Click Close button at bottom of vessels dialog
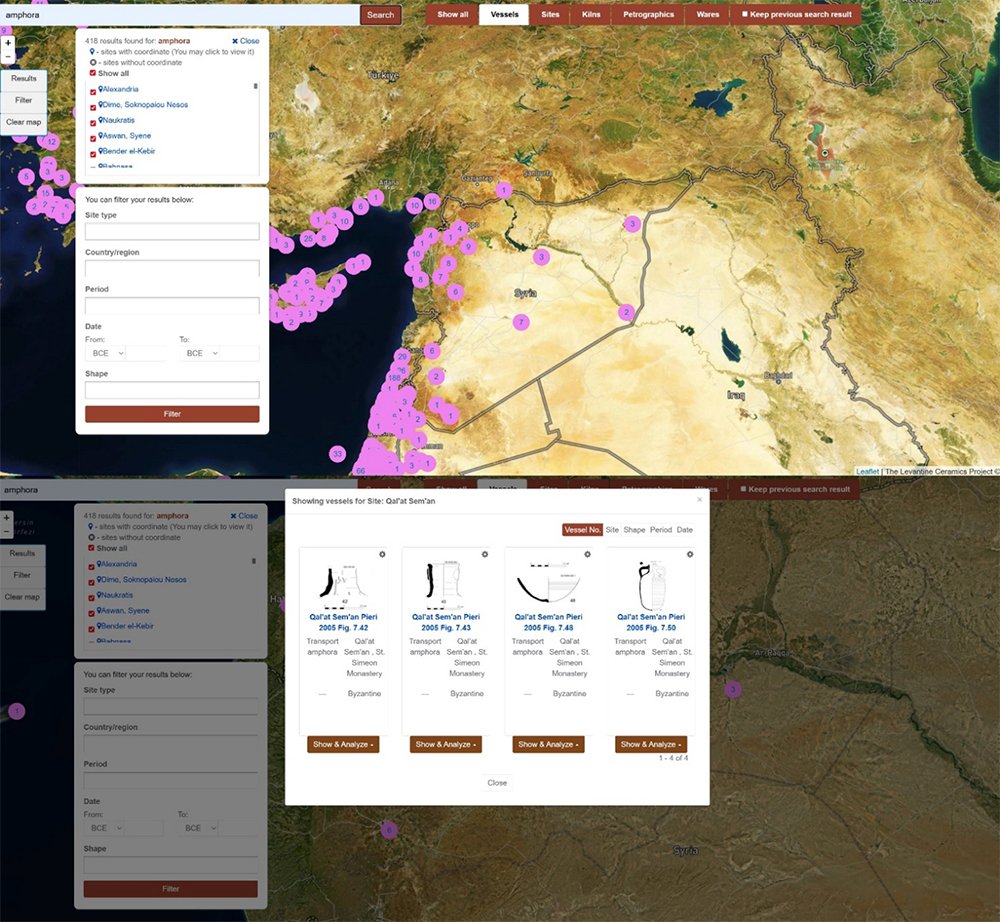Viewport: 1000px width, 922px height. [497, 782]
